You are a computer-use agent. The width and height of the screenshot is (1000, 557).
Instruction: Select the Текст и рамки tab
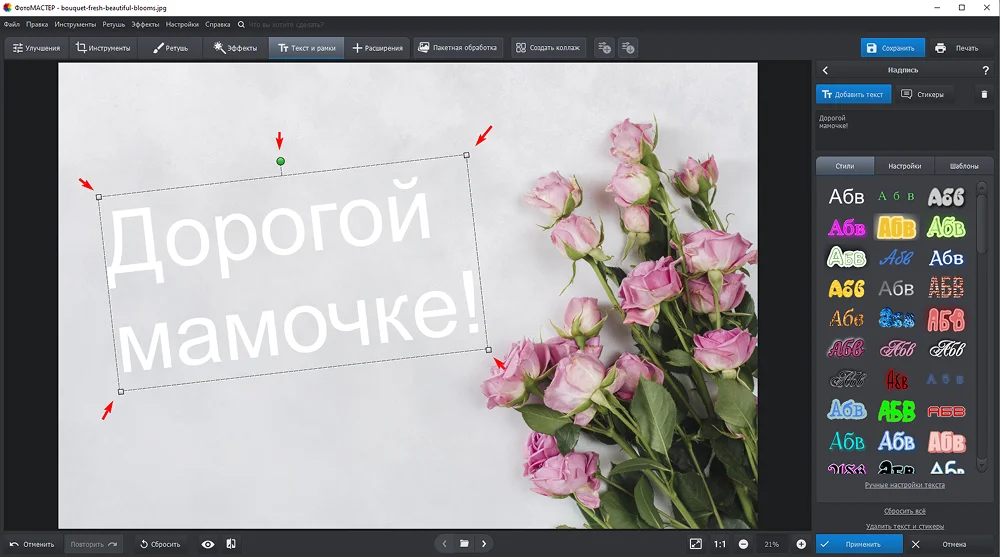[x=307, y=48]
